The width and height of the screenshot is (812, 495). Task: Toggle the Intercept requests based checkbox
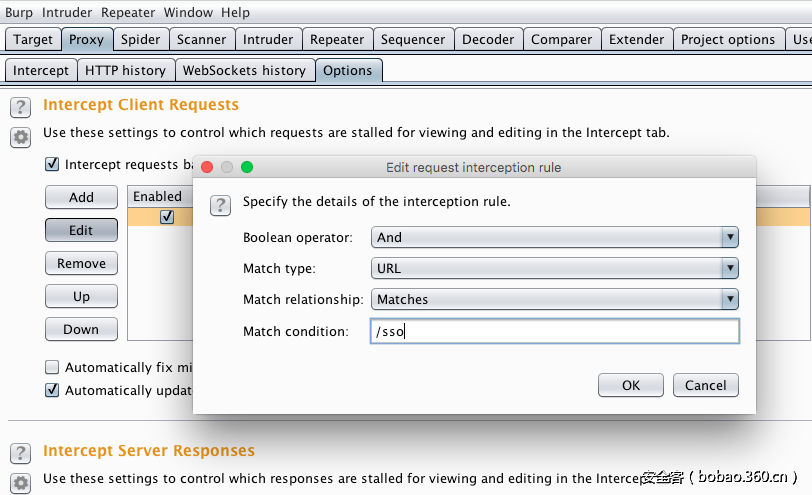point(52,165)
